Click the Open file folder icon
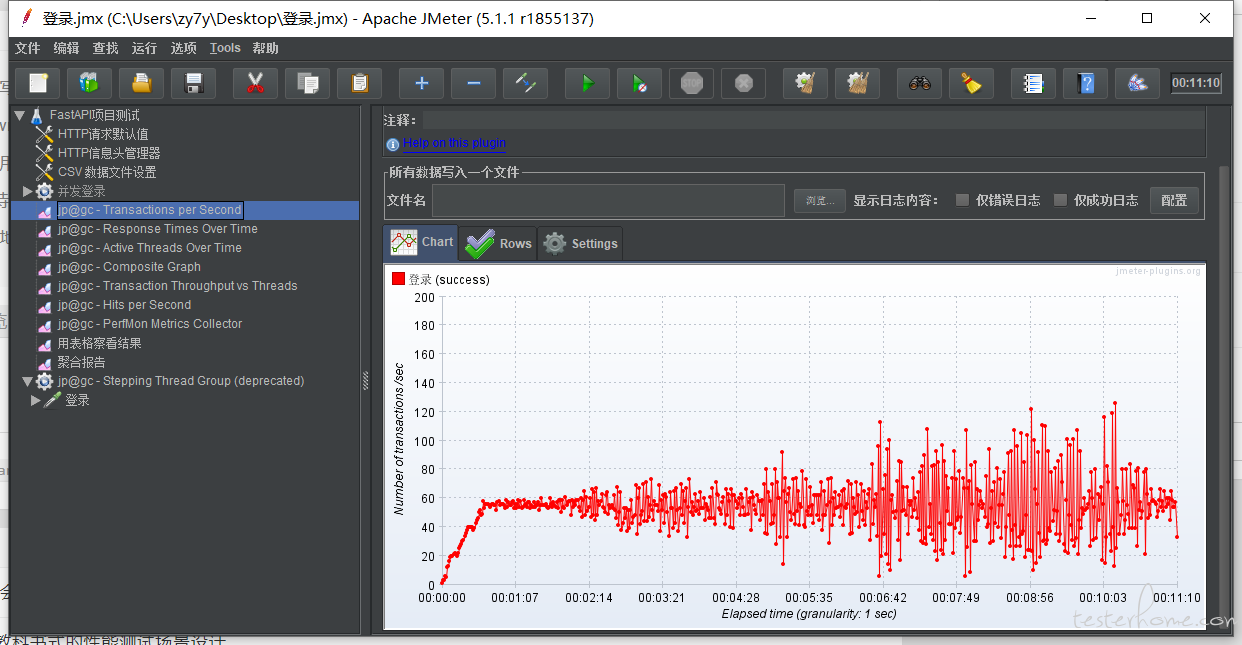Screen dimensions: 1242x645 141,84
